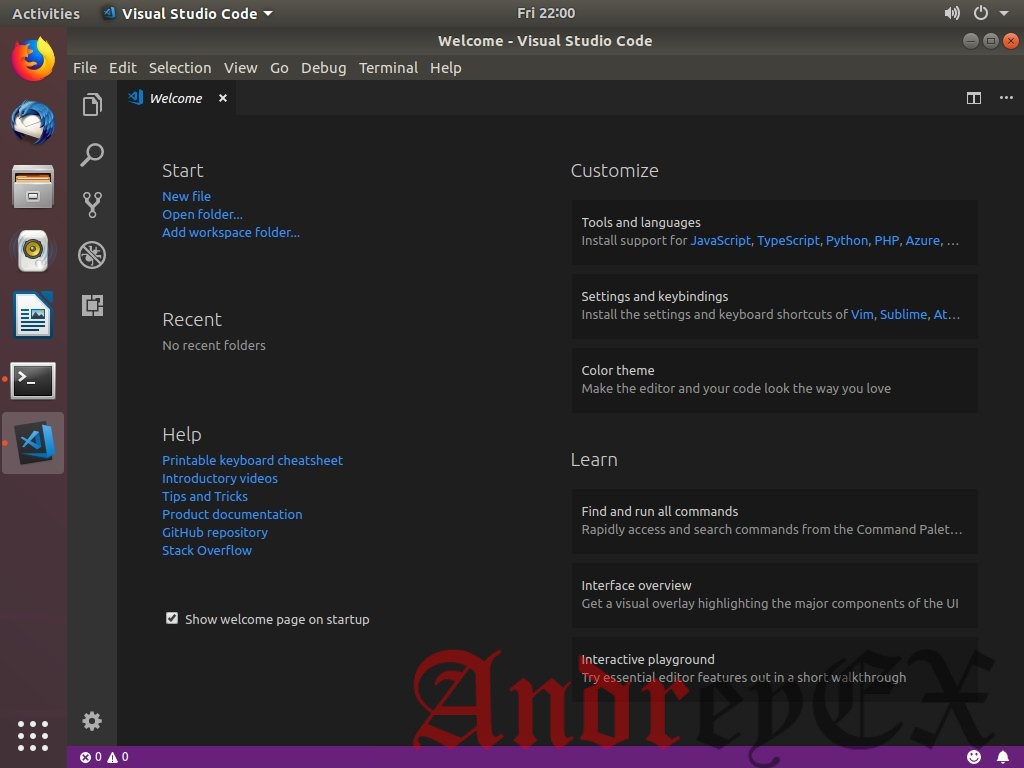Open LibreOffice Writer from the dock
This screenshot has width=1024, height=768.
click(33, 314)
